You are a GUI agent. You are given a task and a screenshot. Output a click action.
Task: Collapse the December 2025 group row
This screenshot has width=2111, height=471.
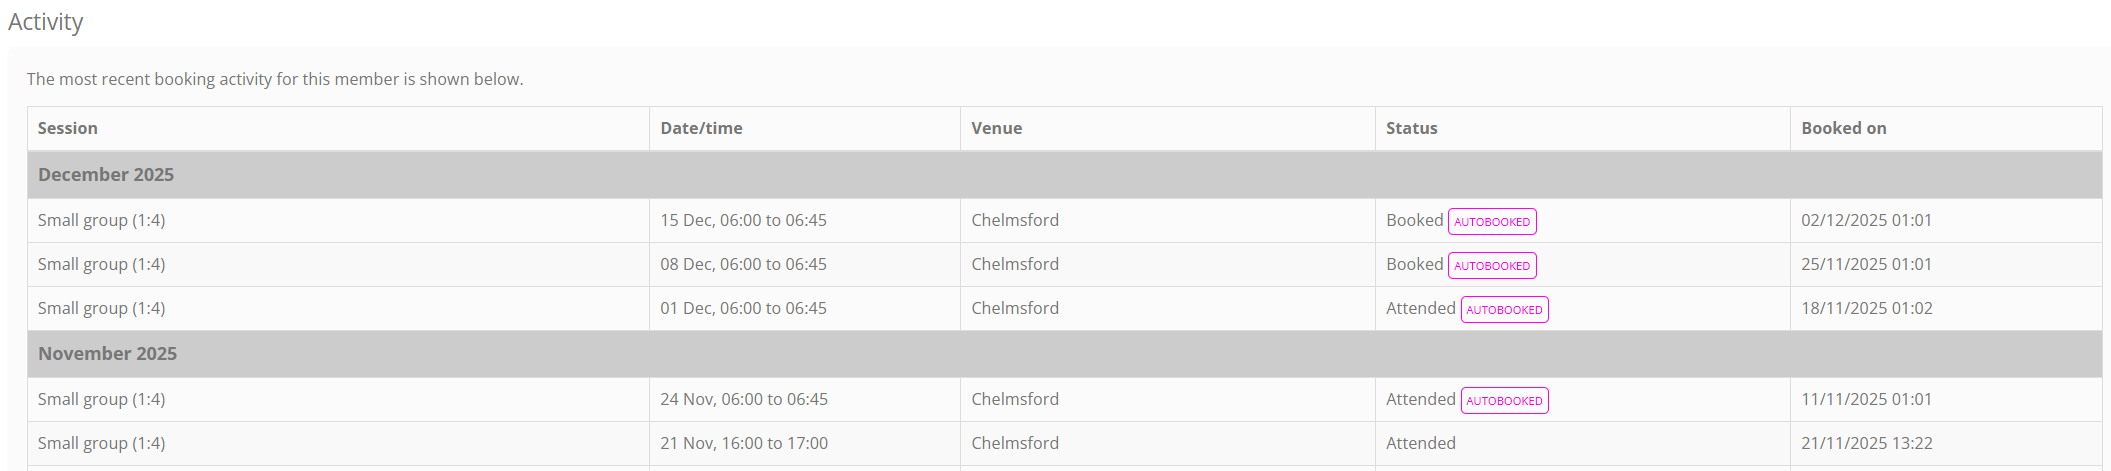tap(106, 175)
